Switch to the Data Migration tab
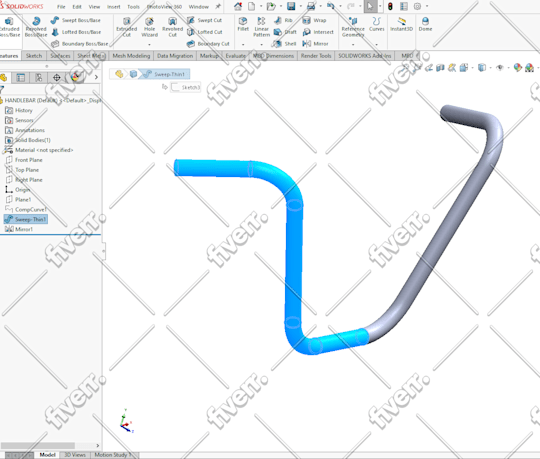The width and height of the screenshot is (540, 459). [175, 56]
